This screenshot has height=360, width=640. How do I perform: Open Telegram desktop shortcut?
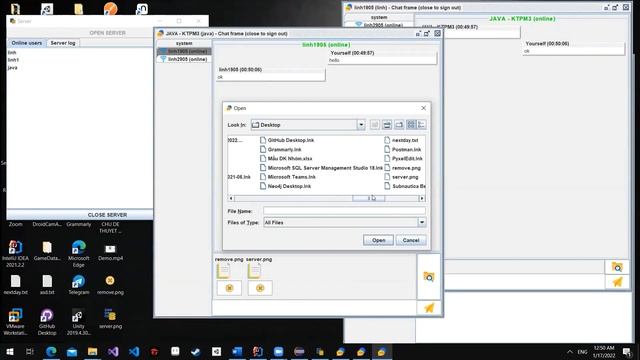(78, 284)
